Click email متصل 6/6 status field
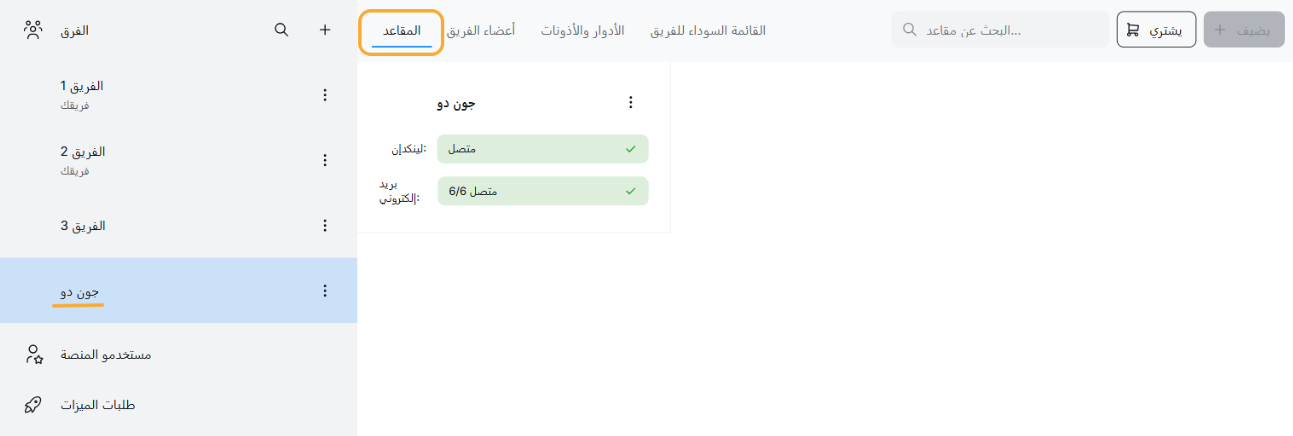This screenshot has height=436, width=1293. coord(542,191)
